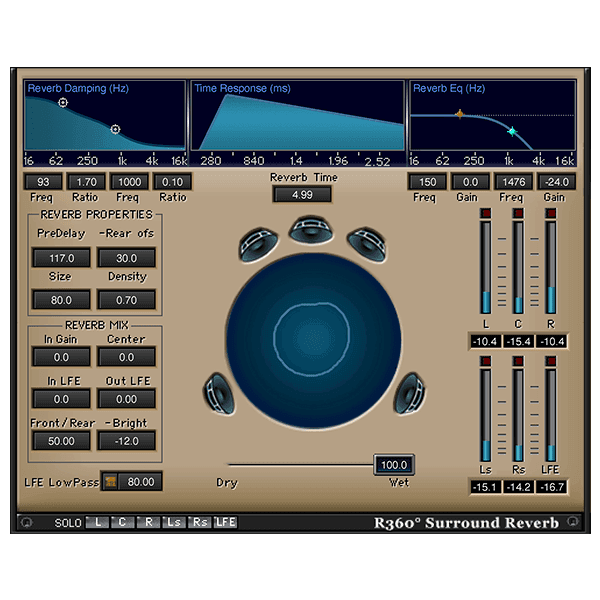
Task: Click the right surround speaker icon
Action: (x=409, y=394)
